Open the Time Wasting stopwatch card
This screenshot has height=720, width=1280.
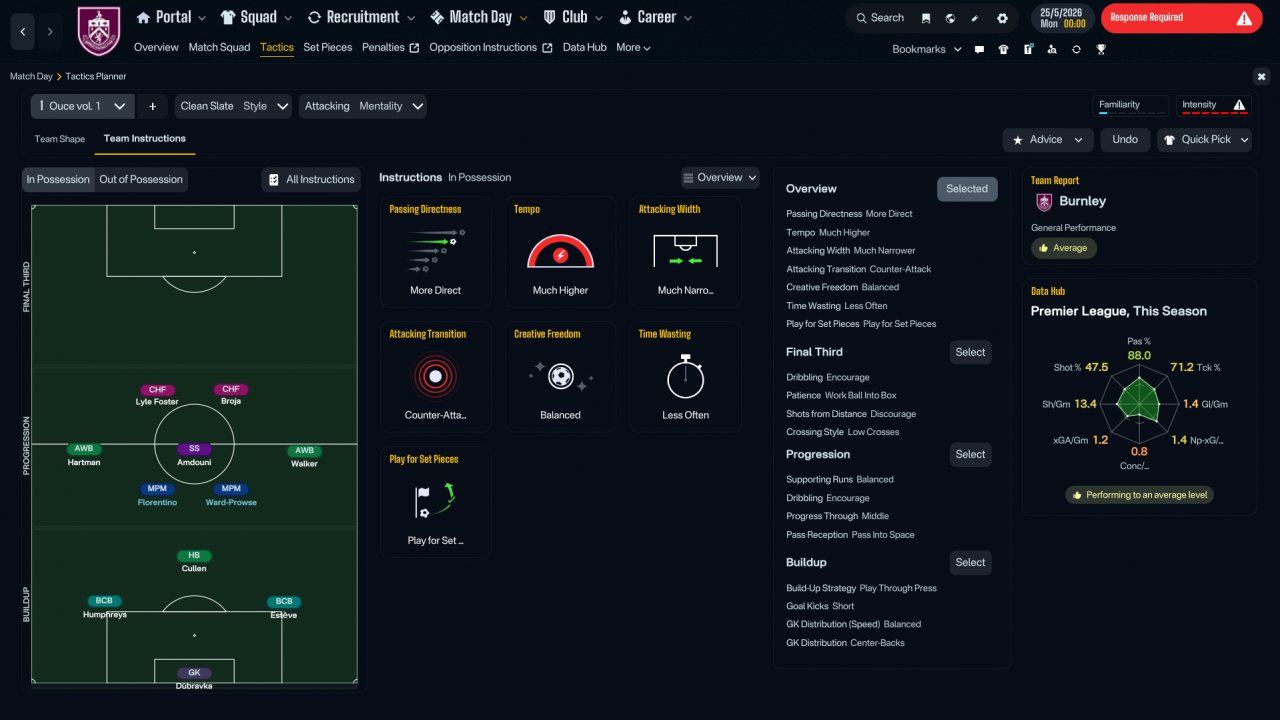pos(685,376)
